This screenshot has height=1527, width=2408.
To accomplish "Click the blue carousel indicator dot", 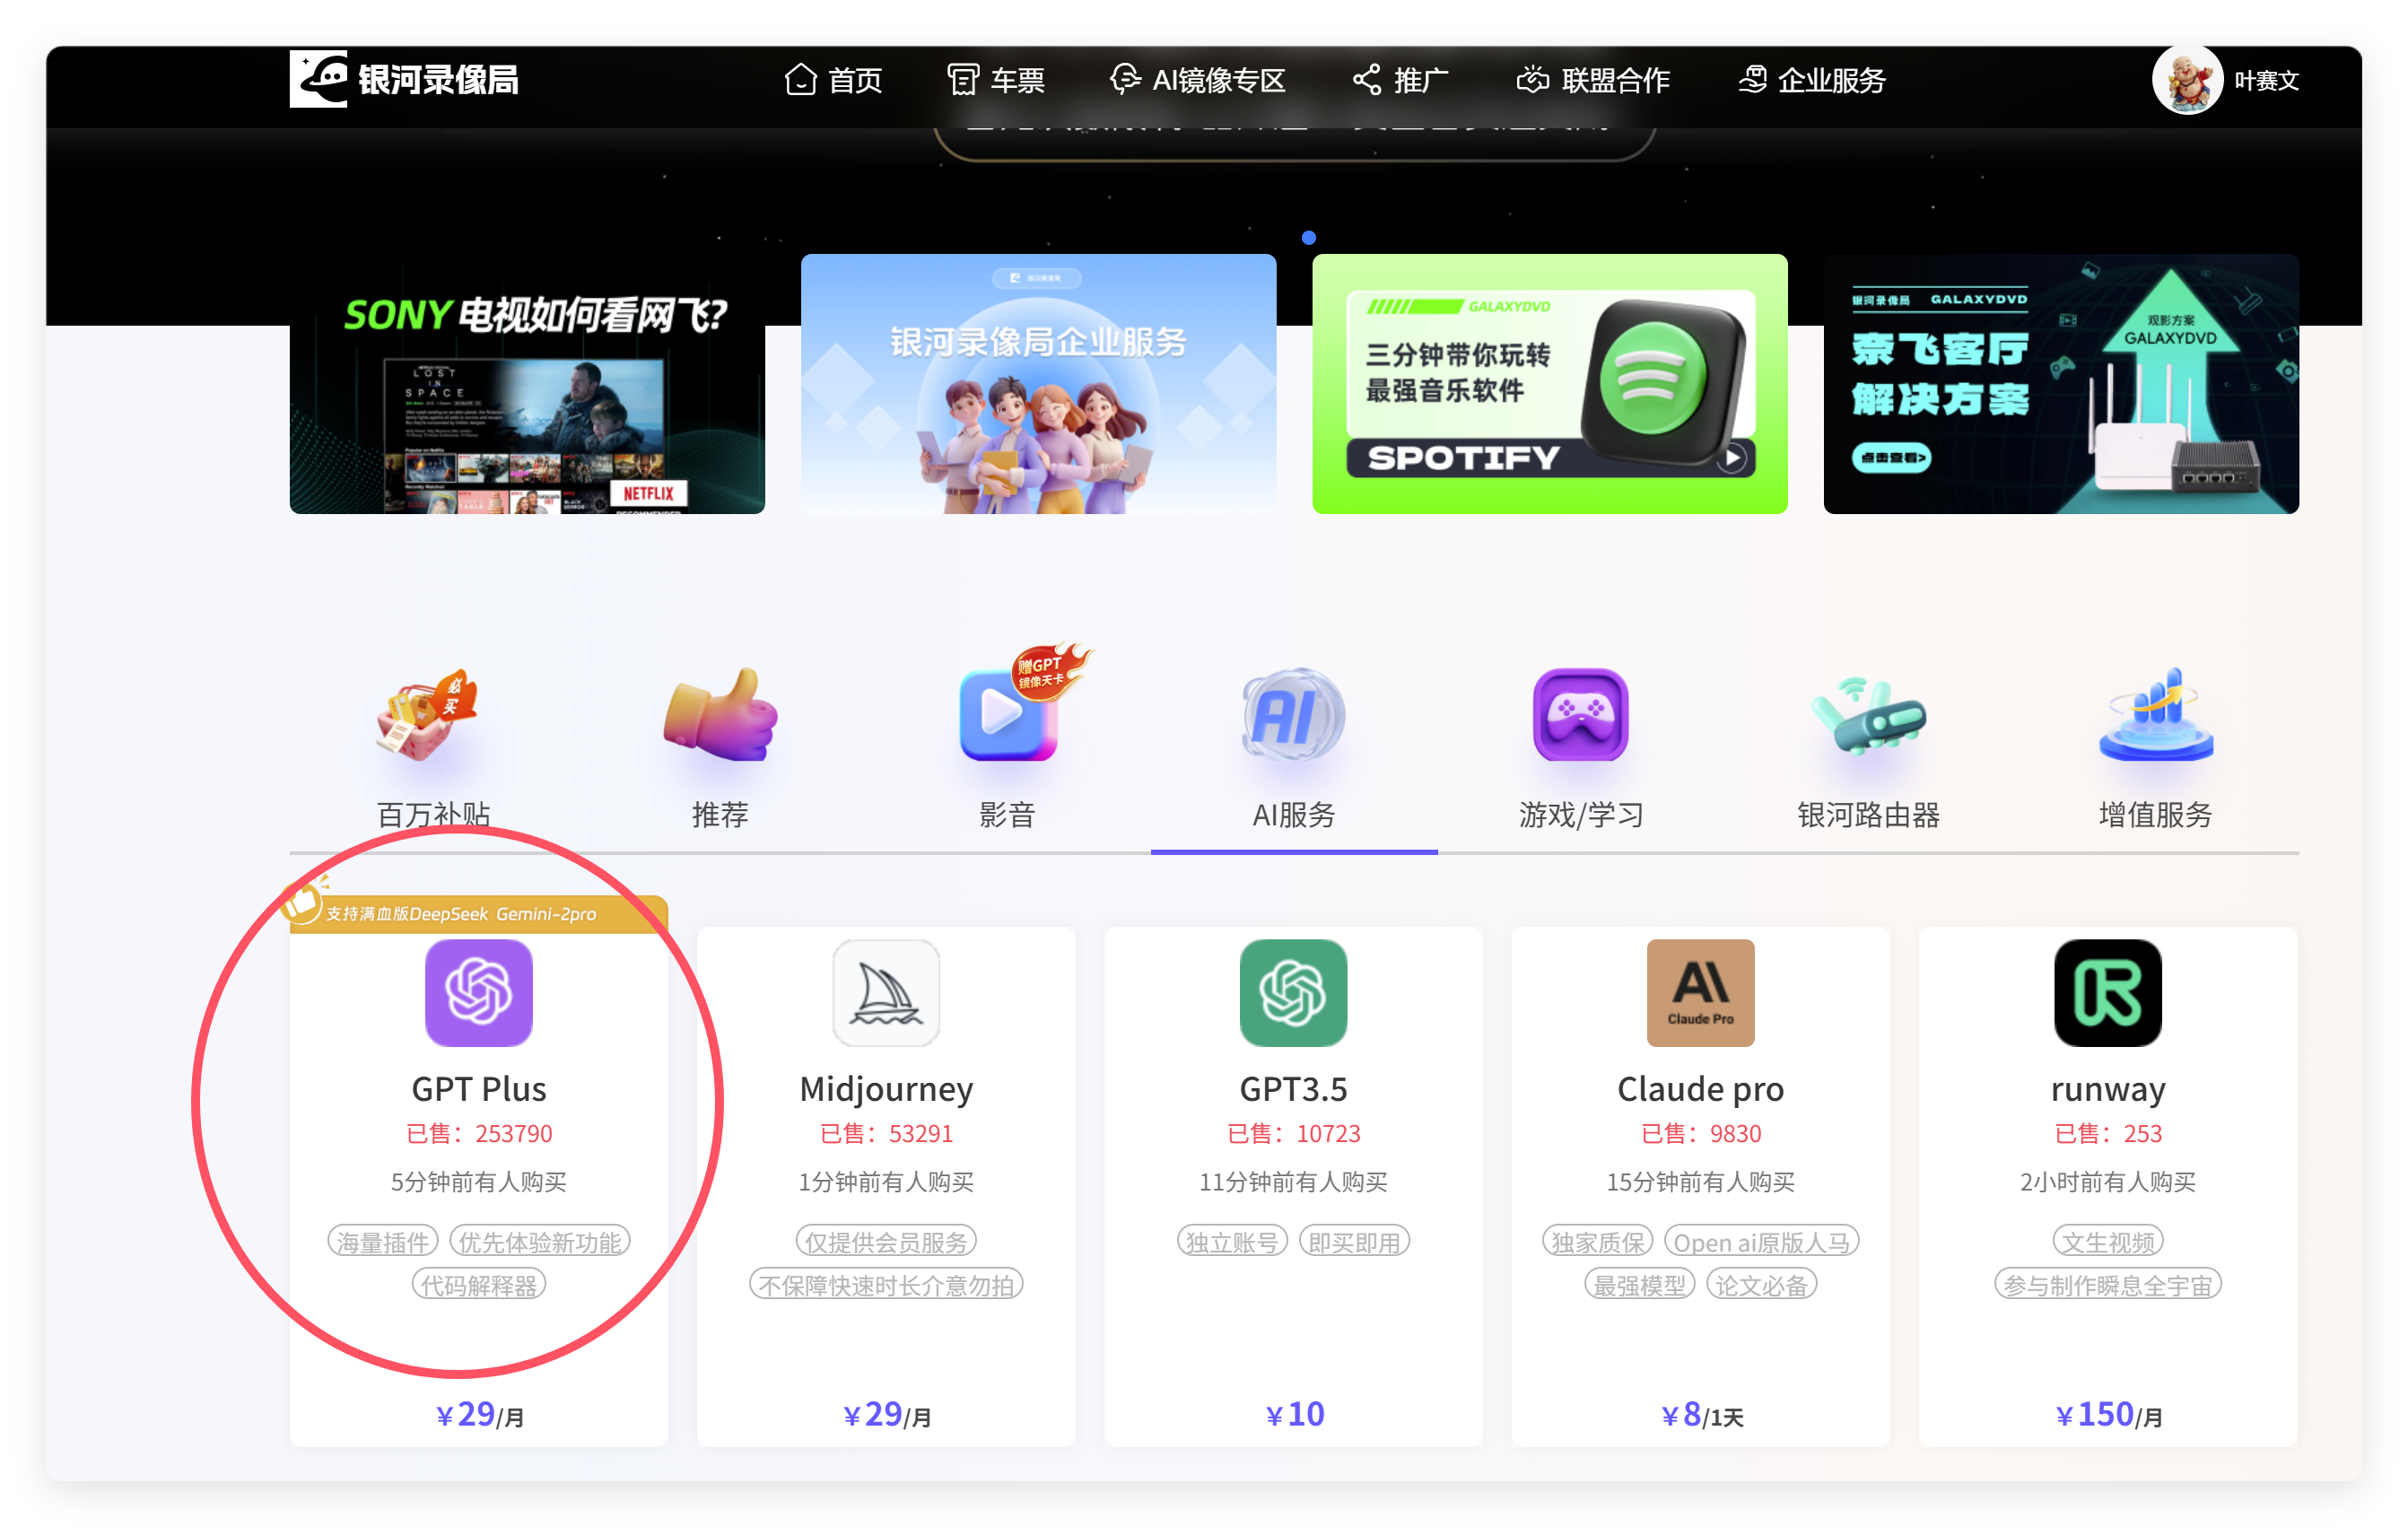I will pos(1308,238).
